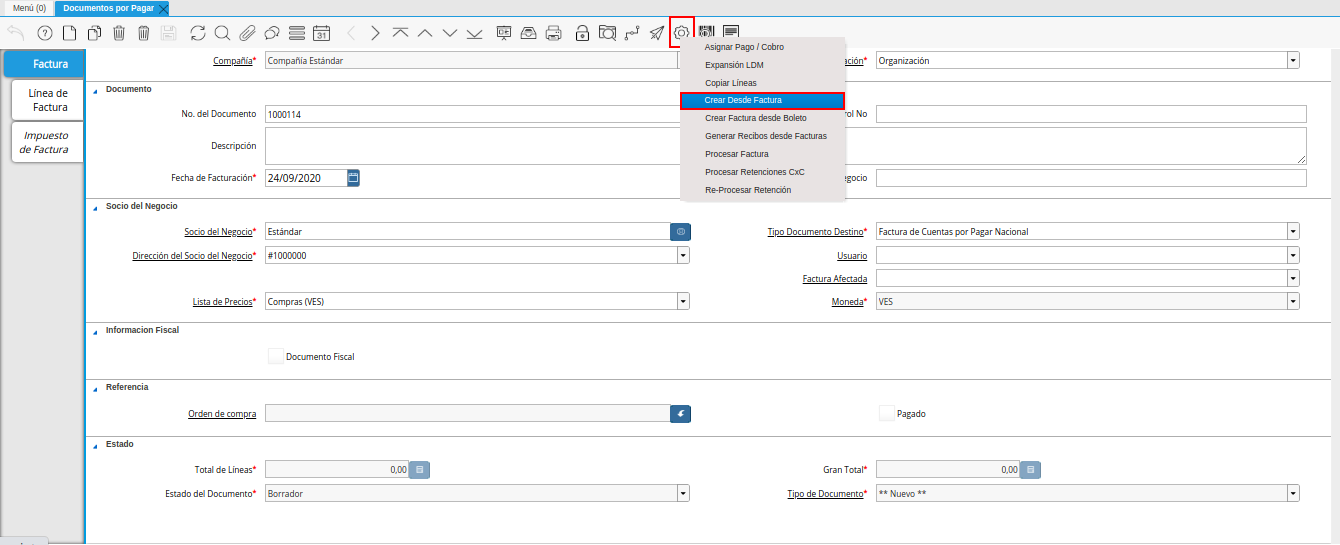Open Dirección del Socio del Negocio dropdown
This screenshot has width=1340, height=545.
[x=683, y=255]
